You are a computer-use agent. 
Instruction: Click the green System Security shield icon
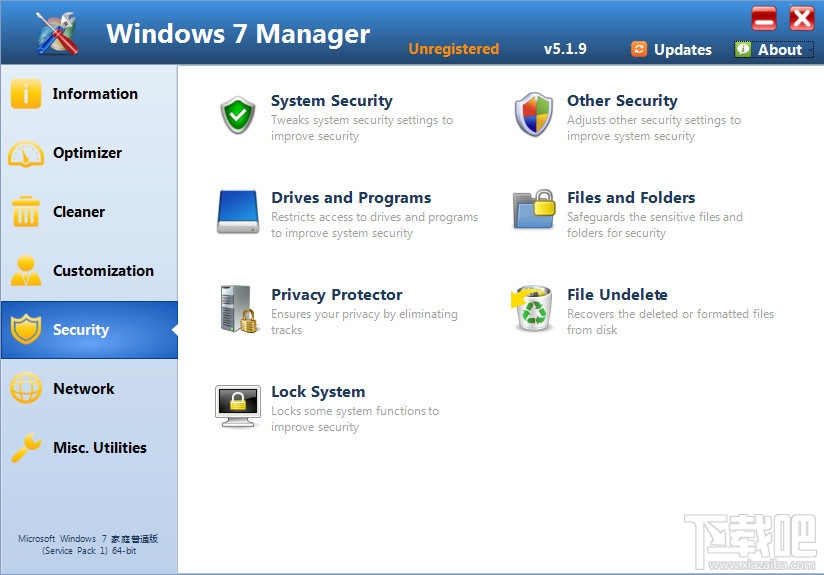238,115
